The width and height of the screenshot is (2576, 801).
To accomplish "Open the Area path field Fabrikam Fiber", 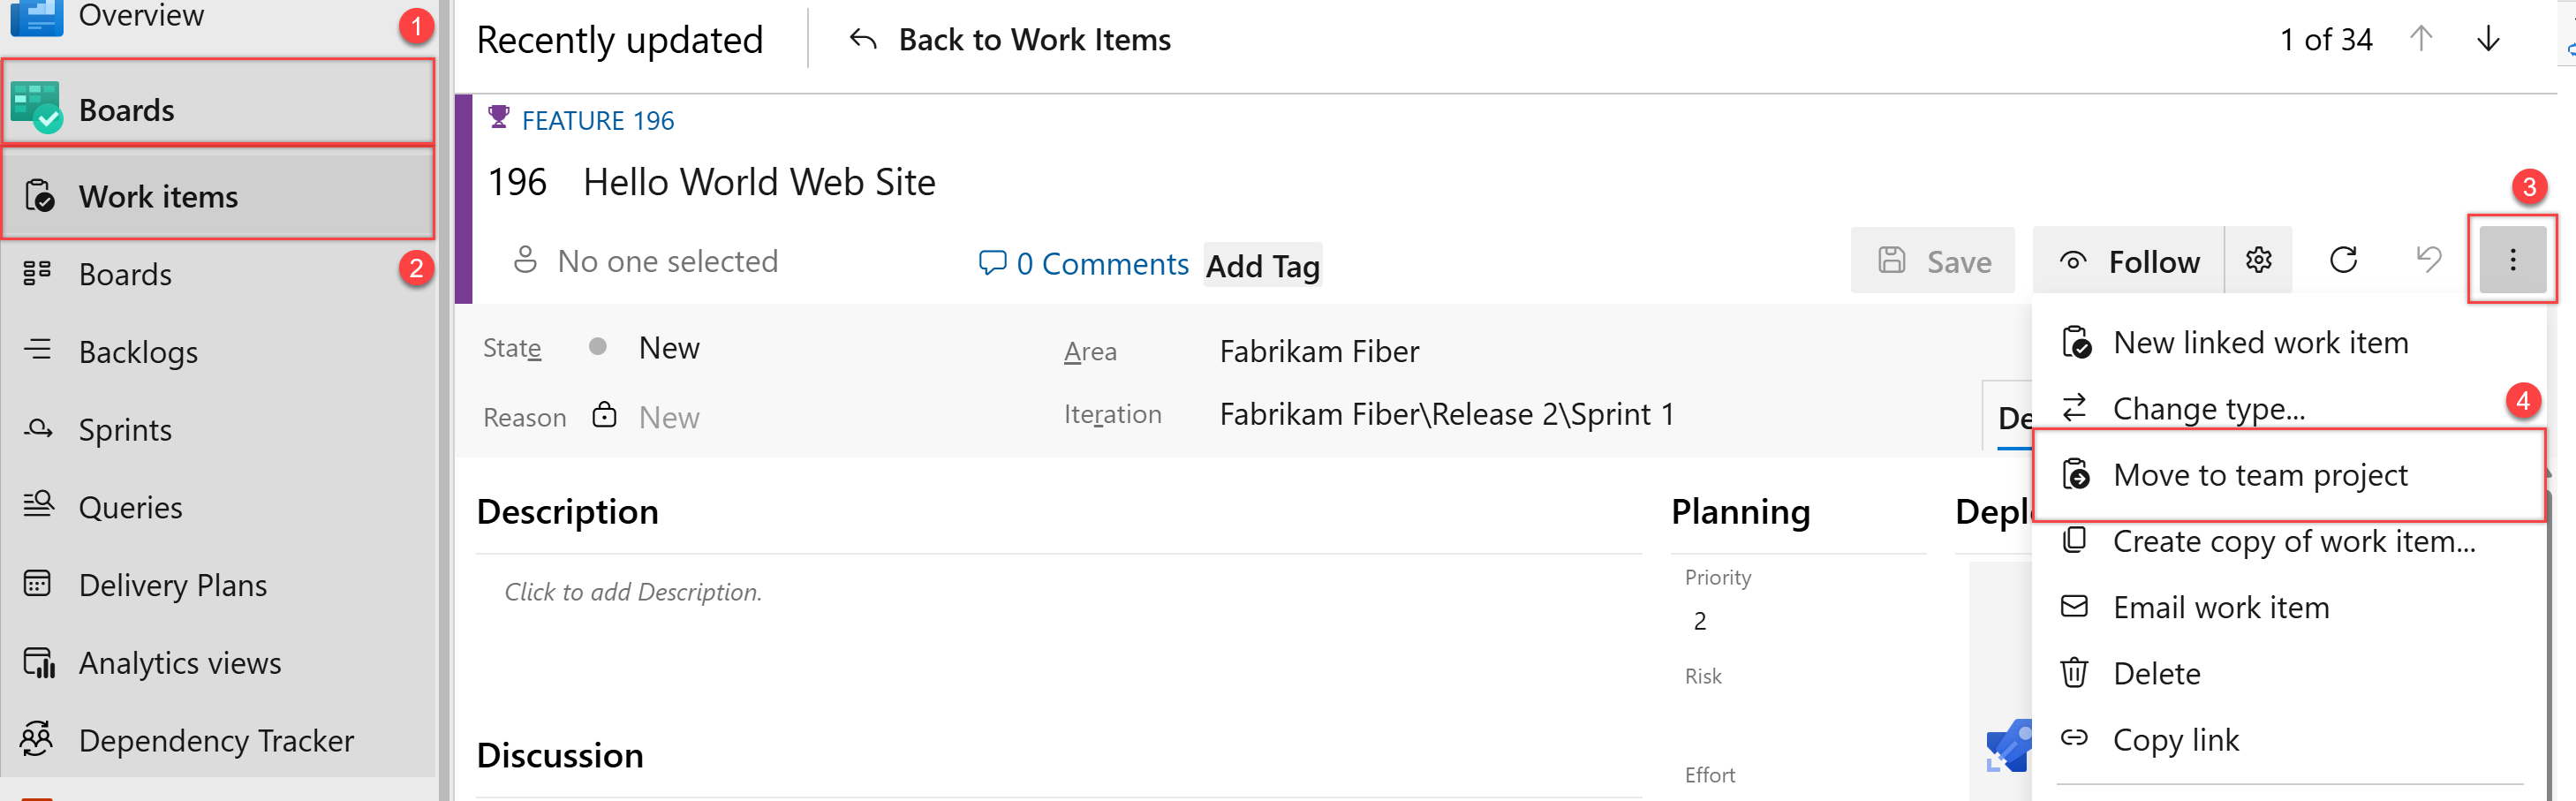I will [x=1318, y=351].
